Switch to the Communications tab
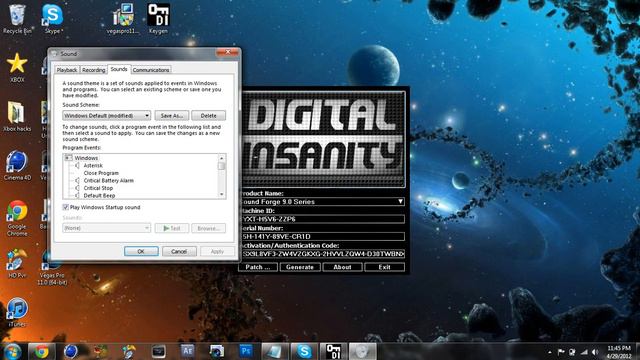The image size is (640, 360). [151, 70]
